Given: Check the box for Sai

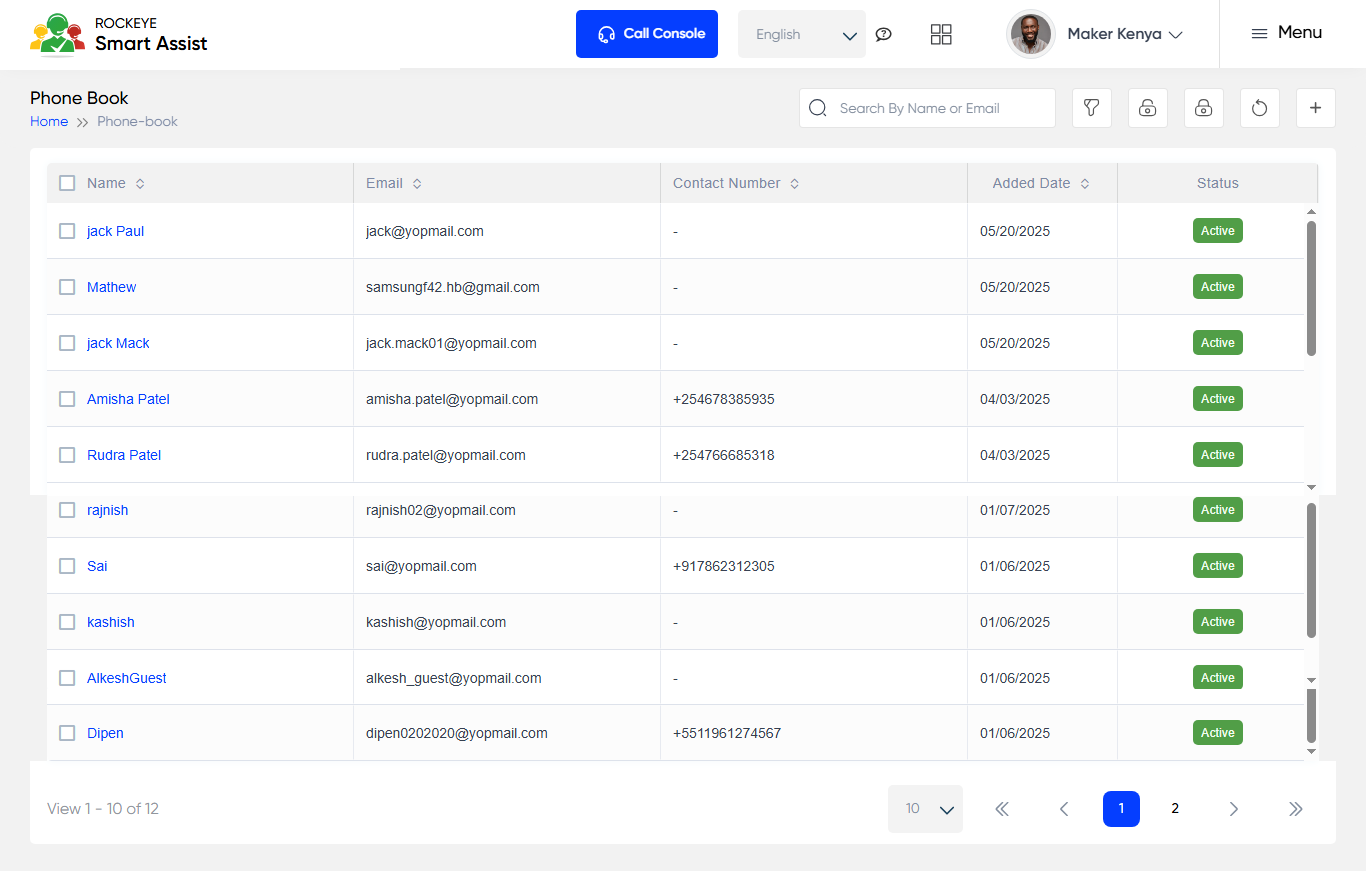Looking at the screenshot, I should point(67,566).
